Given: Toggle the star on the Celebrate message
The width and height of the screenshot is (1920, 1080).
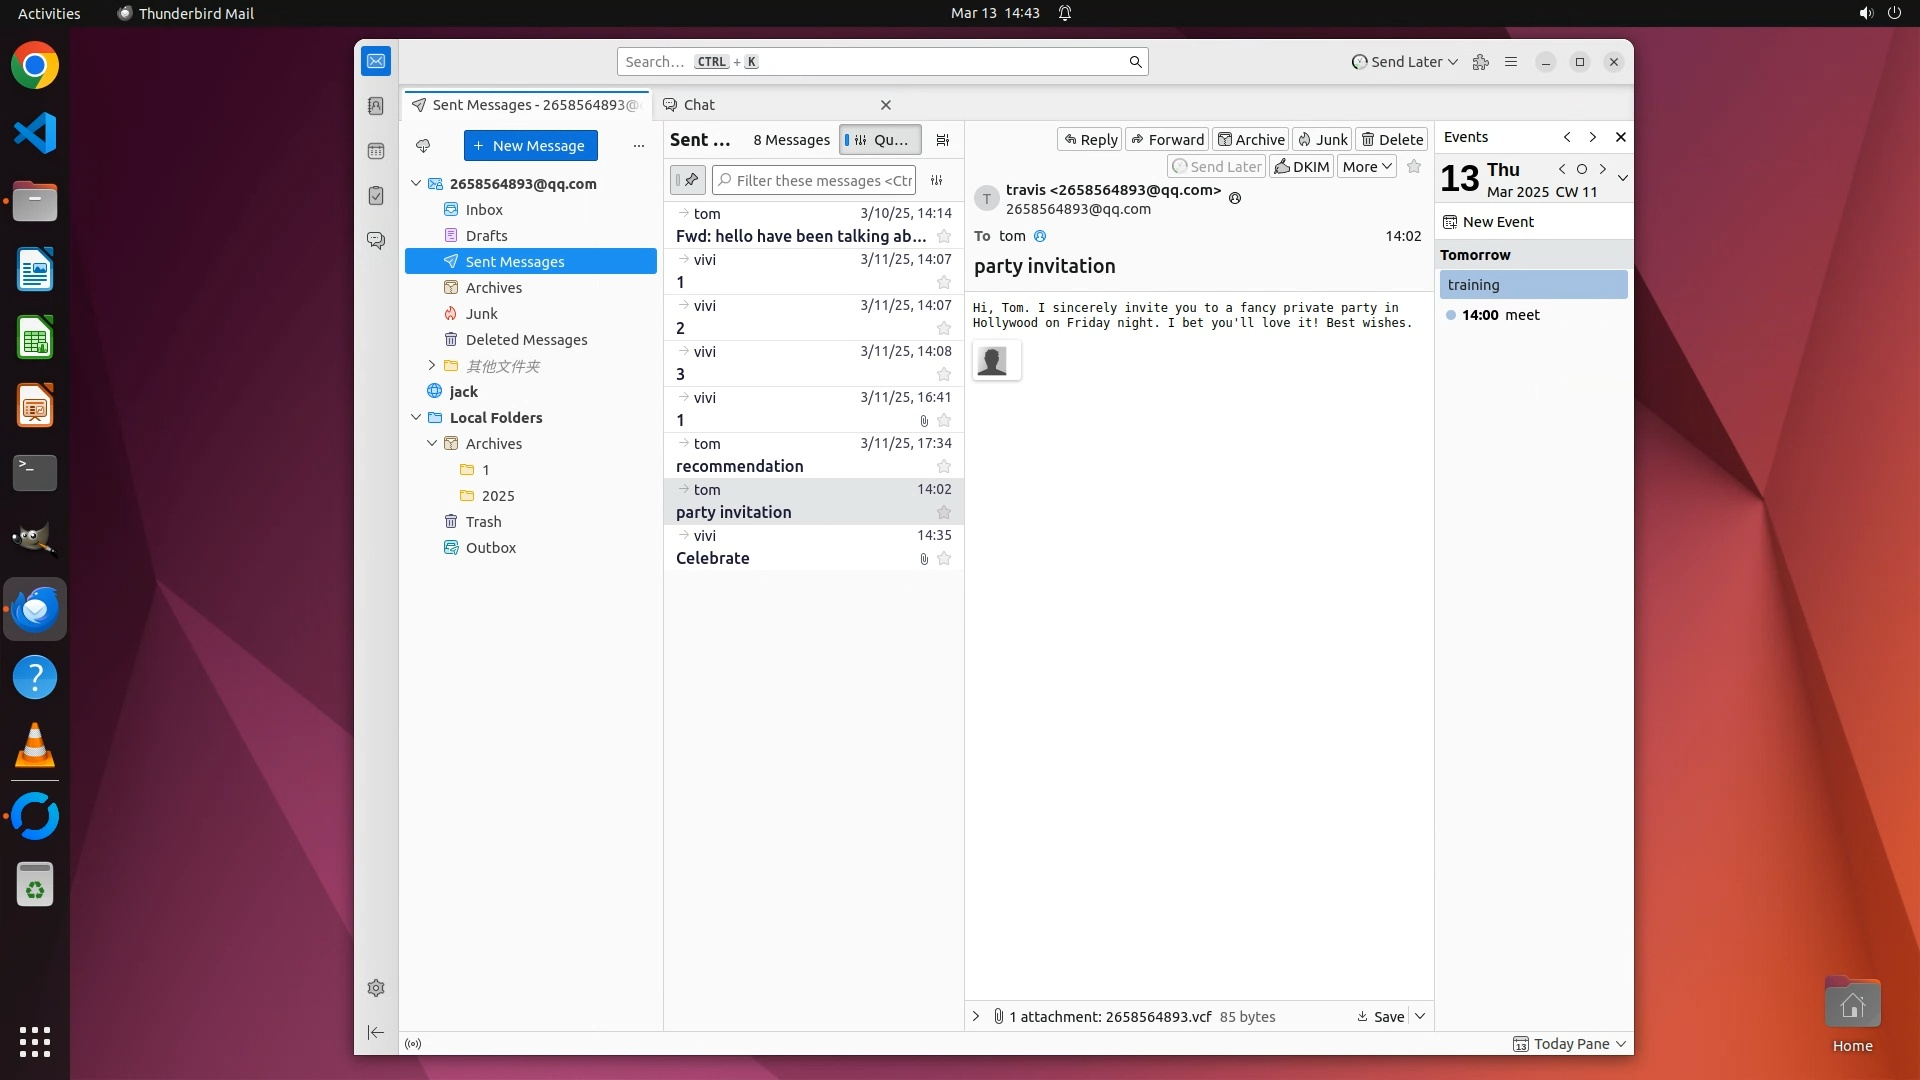Looking at the screenshot, I should click(x=944, y=559).
